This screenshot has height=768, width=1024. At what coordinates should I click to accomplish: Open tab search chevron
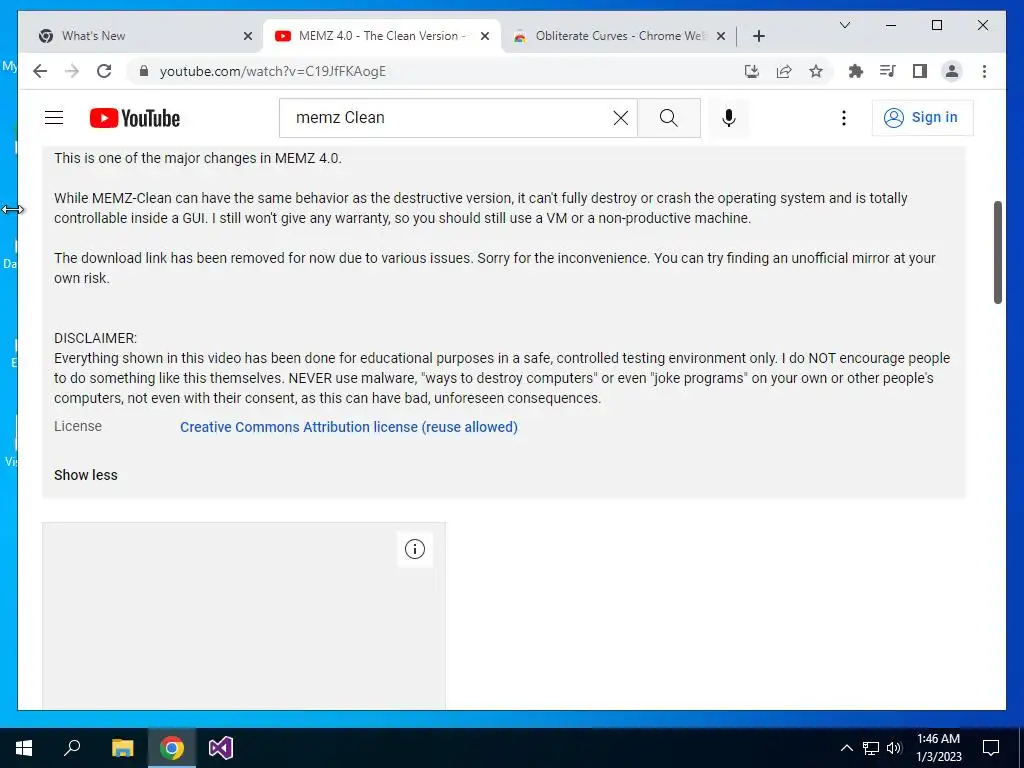point(844,25)
